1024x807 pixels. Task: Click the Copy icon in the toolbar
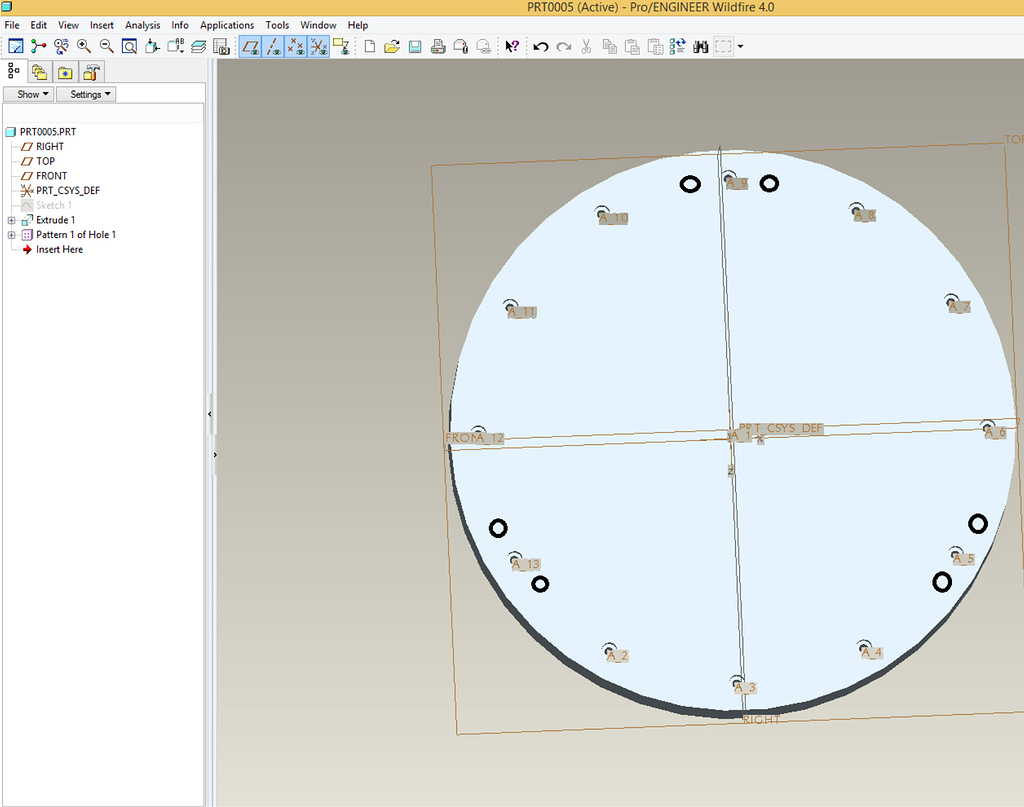[x=611, y=46]
